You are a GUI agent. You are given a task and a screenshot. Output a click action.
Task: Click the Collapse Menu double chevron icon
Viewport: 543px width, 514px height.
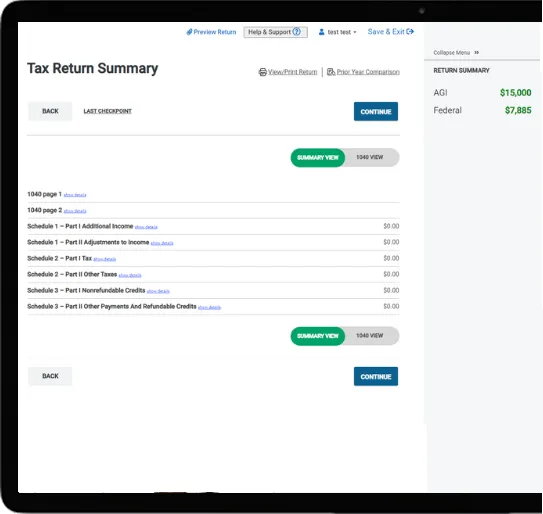click(x=477, y=53)
